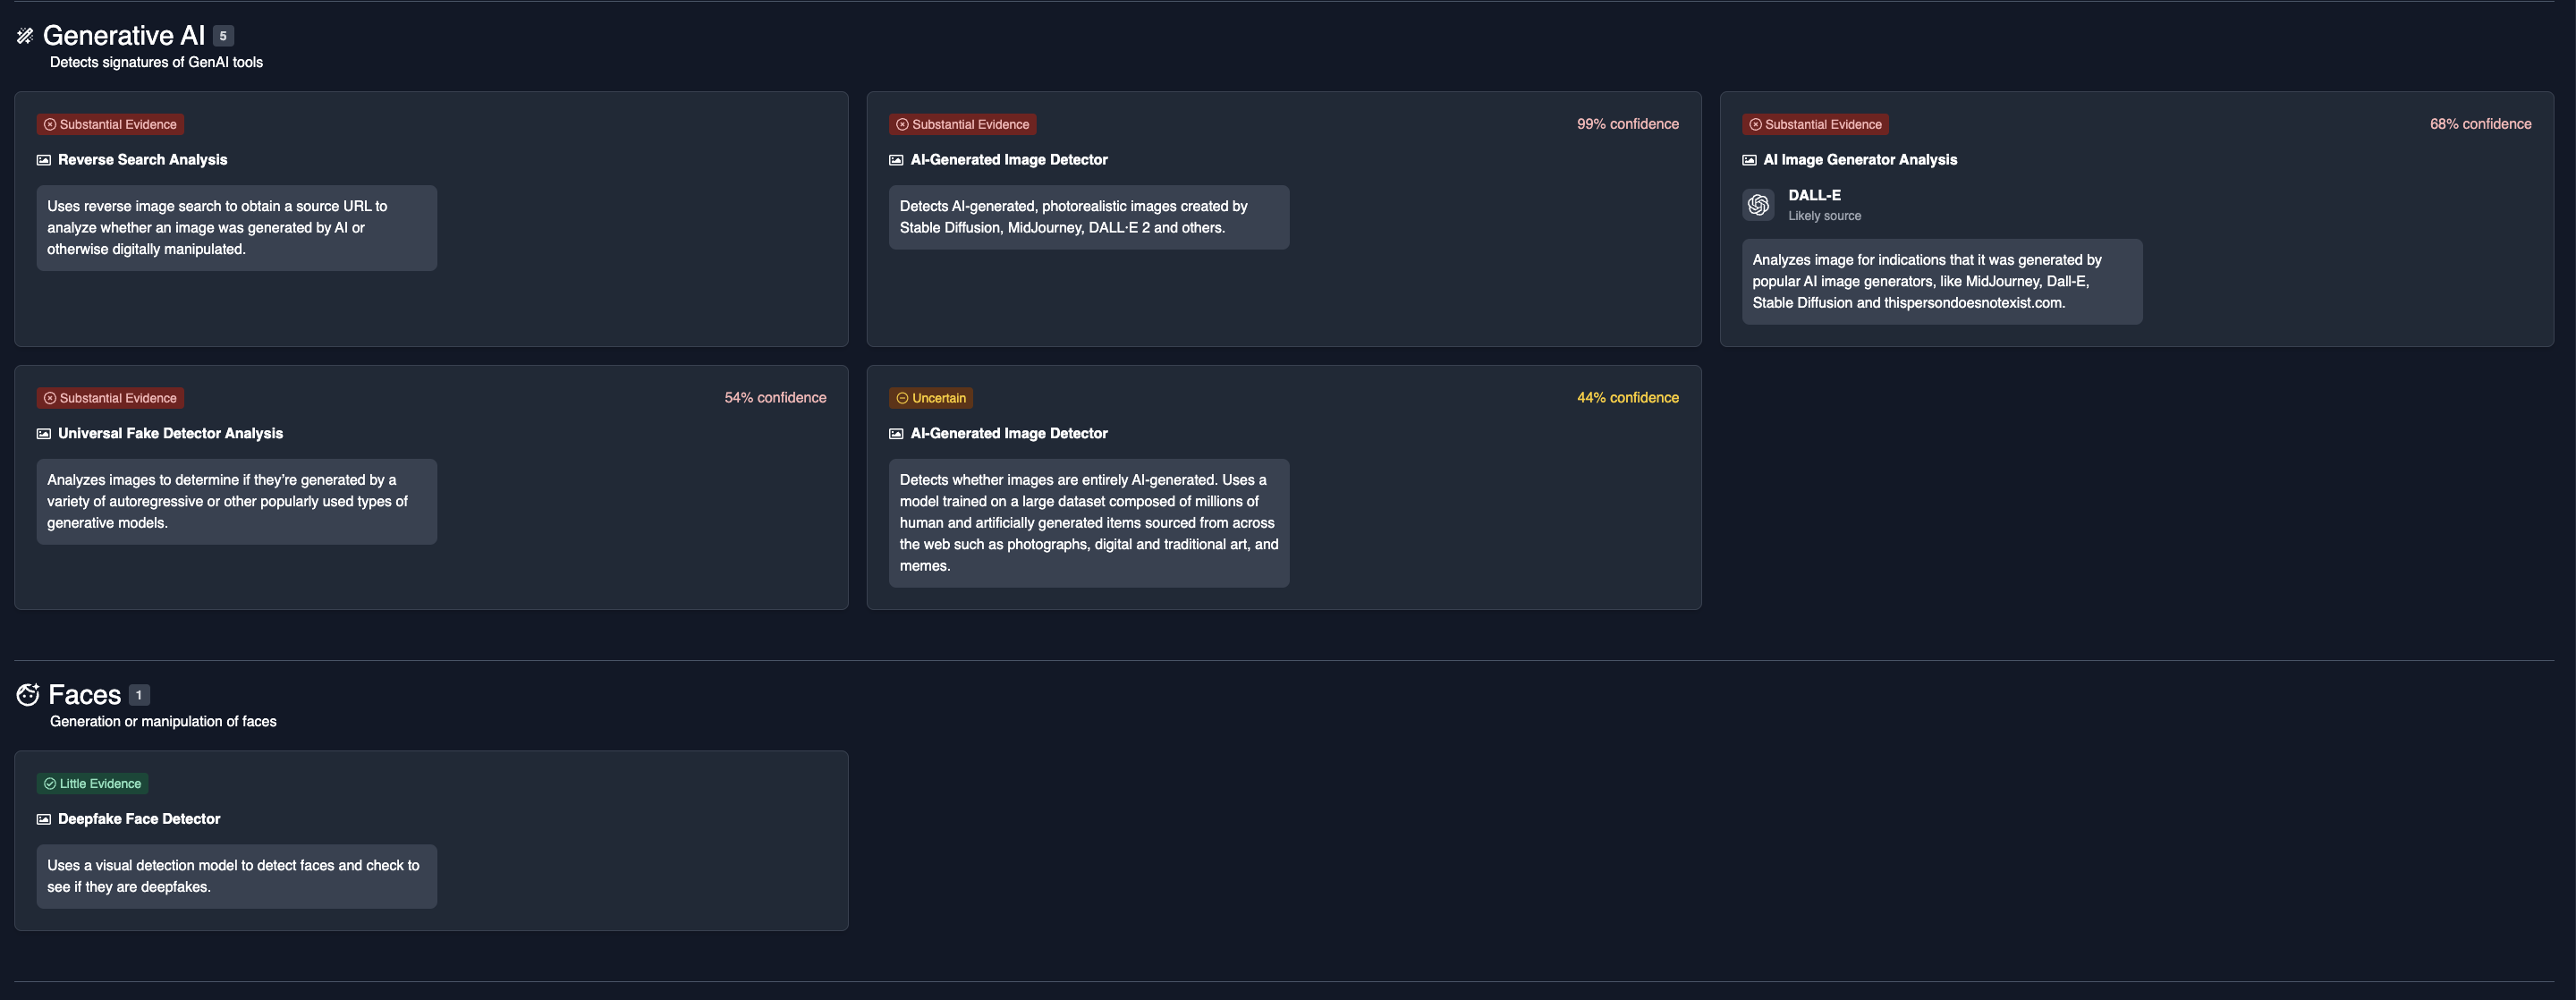Click the count badge 1 beside Faces
2576x1000 pixels.
pos(139,695)
